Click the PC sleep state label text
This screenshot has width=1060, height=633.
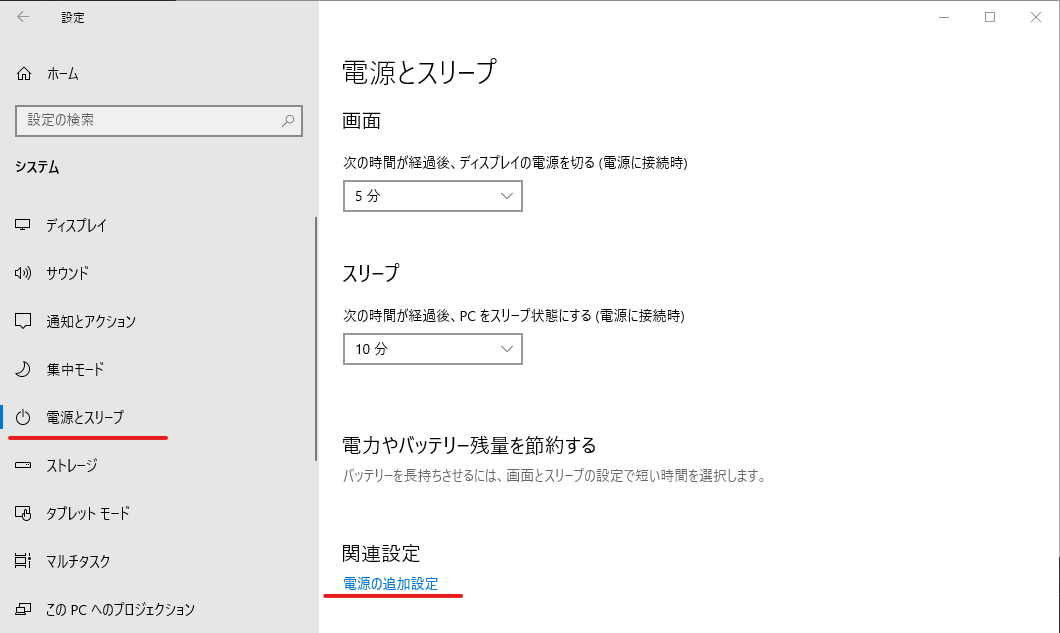tap(514, 316)
